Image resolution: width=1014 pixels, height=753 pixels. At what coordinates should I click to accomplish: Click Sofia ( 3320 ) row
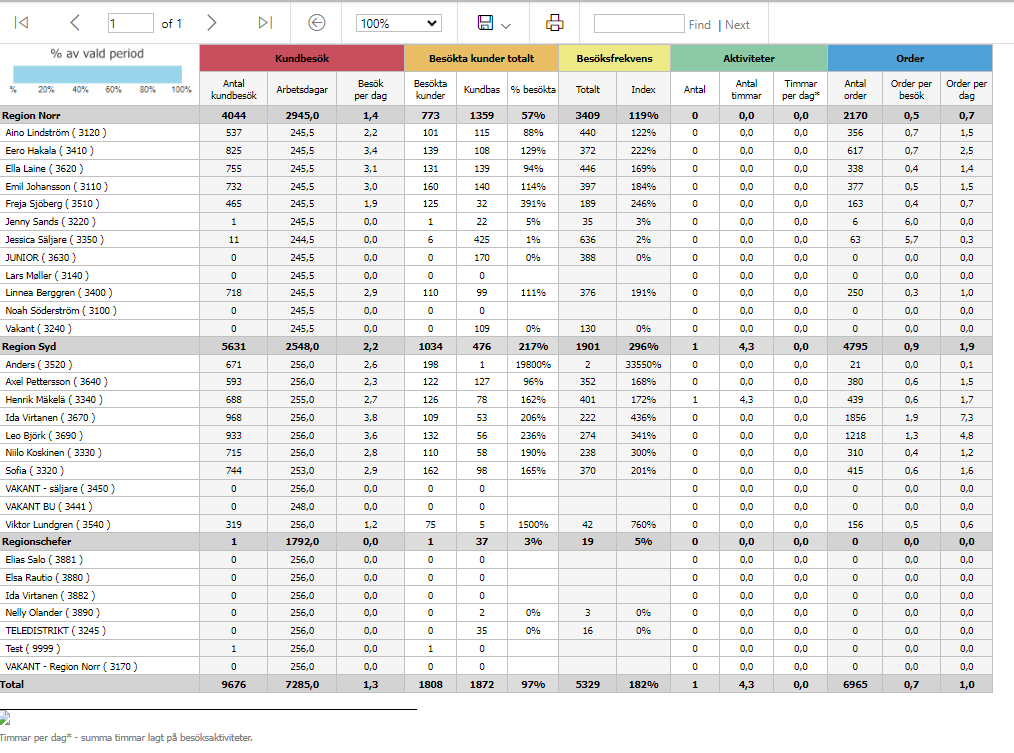[496, 470]
